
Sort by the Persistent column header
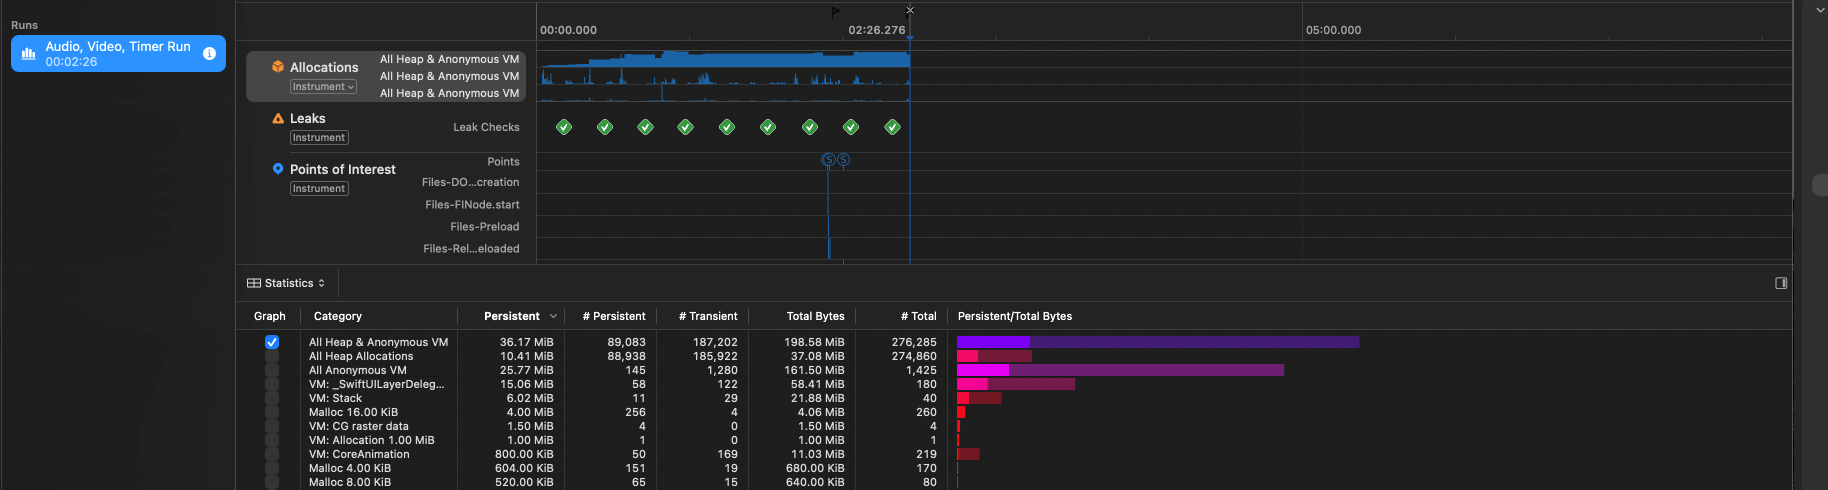(x=512, y=316)
